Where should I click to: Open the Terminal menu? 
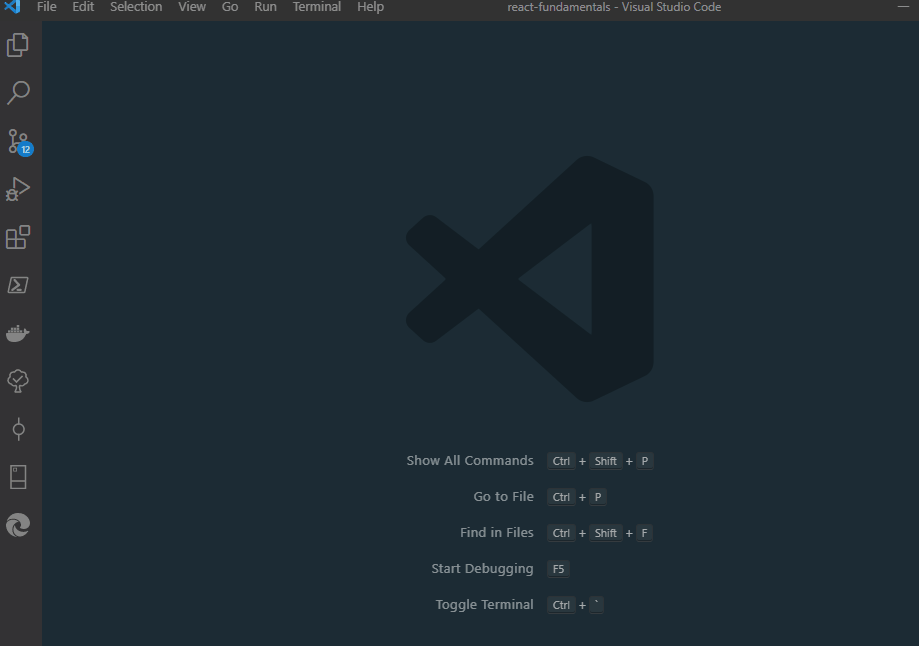pos(316,7)
